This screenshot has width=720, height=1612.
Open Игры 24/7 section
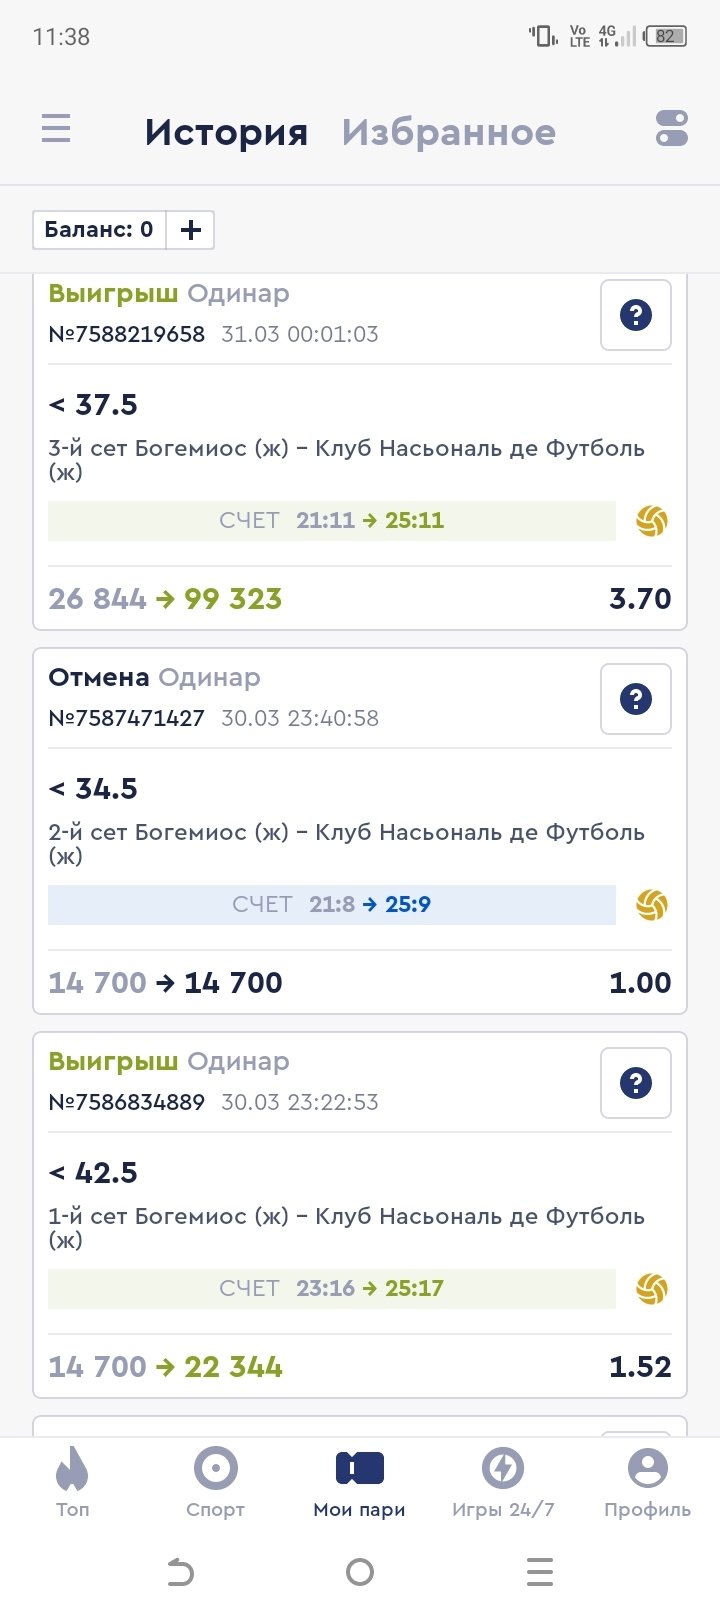click(503, 1482)
